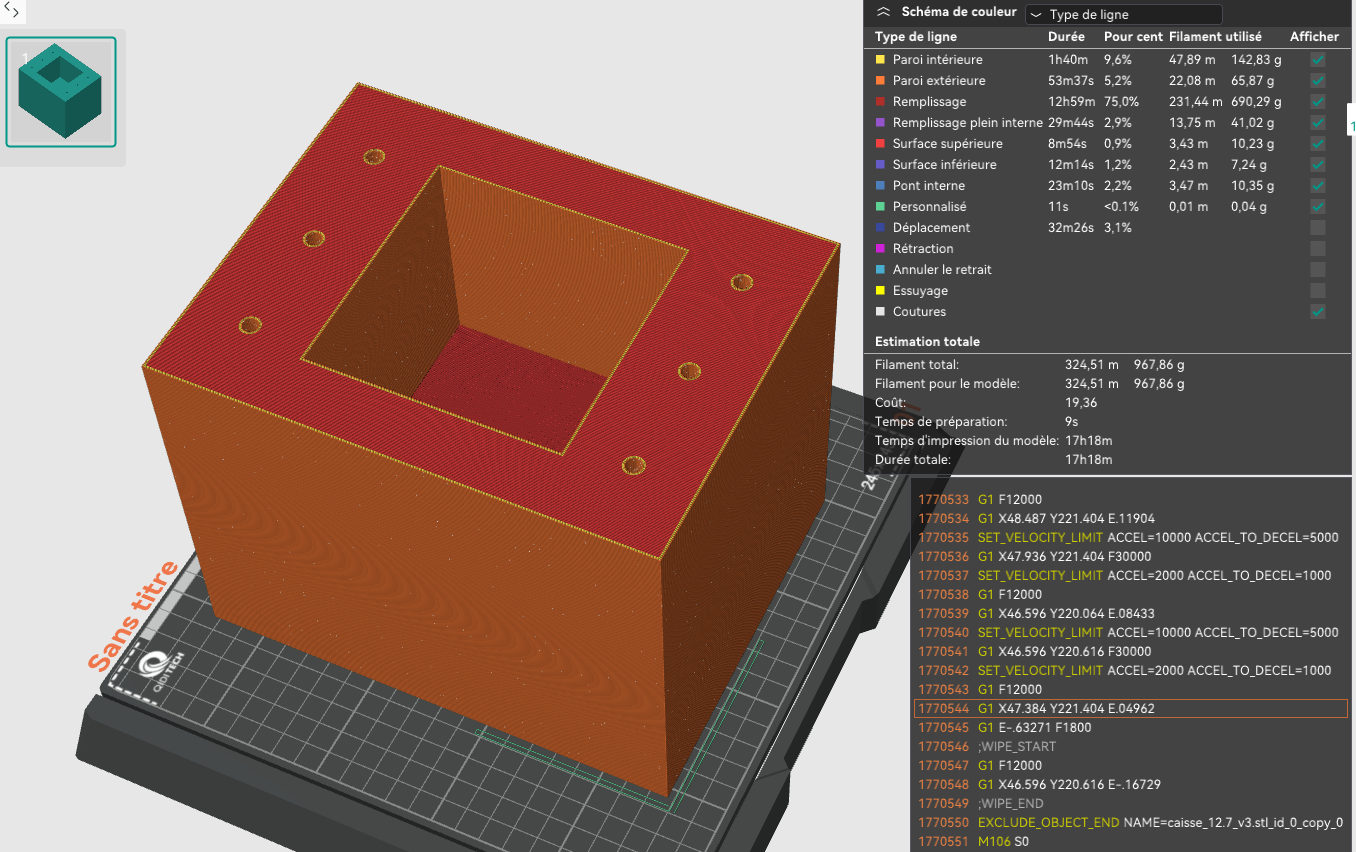Enable Essuyage display checkbox
The image size is (1356, 852).
pos(1318,291)
